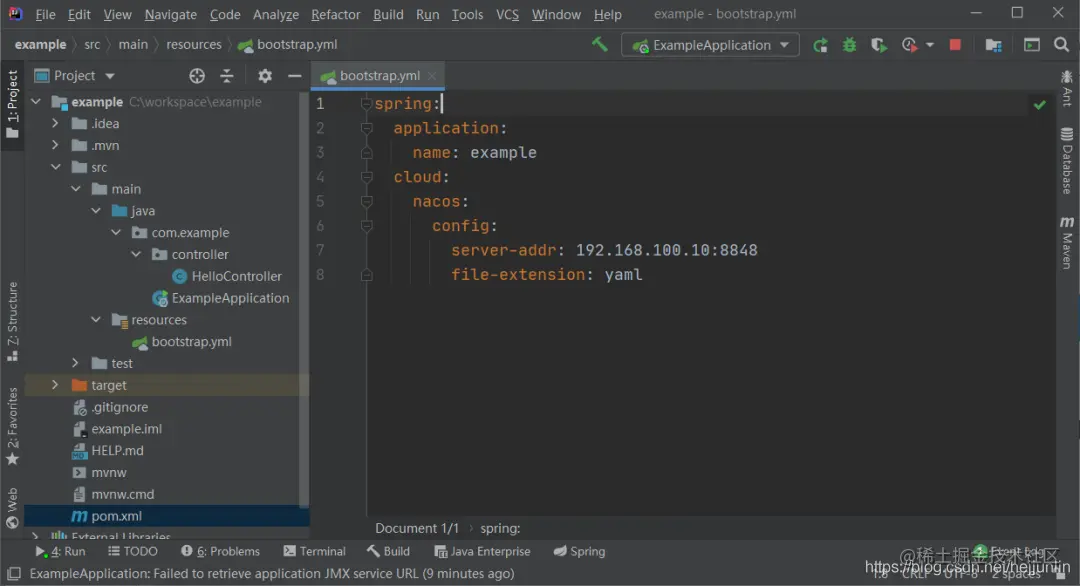This screenshot has width=1080, height=586.
Task: Click the Run Anything window icon
Action: (1031, 45)
